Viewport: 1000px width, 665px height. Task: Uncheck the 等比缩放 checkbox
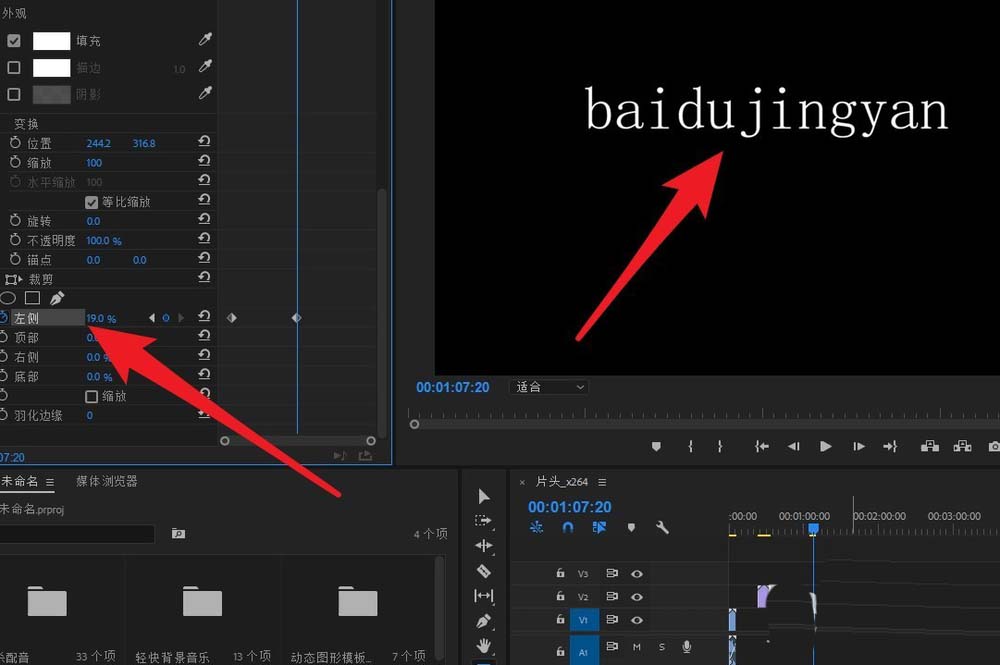tap(91, 202)
